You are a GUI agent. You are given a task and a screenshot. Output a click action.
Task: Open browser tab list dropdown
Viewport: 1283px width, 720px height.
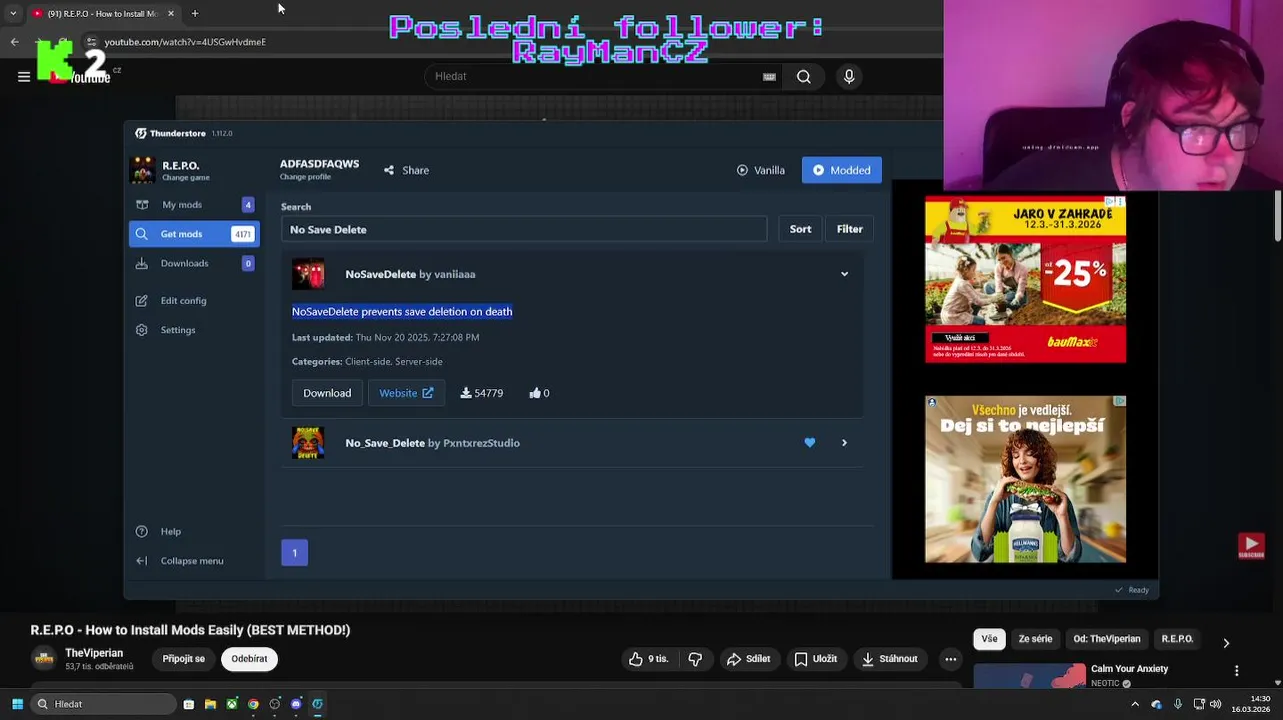tap(12, 13)
